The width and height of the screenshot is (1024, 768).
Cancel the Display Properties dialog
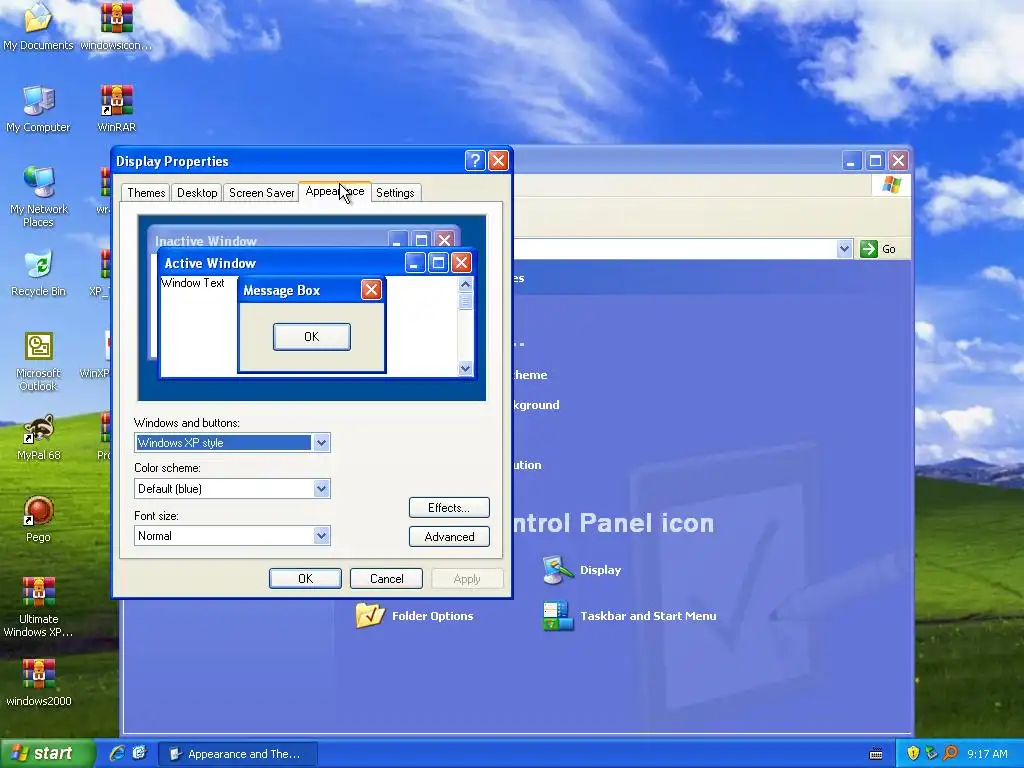386,579
